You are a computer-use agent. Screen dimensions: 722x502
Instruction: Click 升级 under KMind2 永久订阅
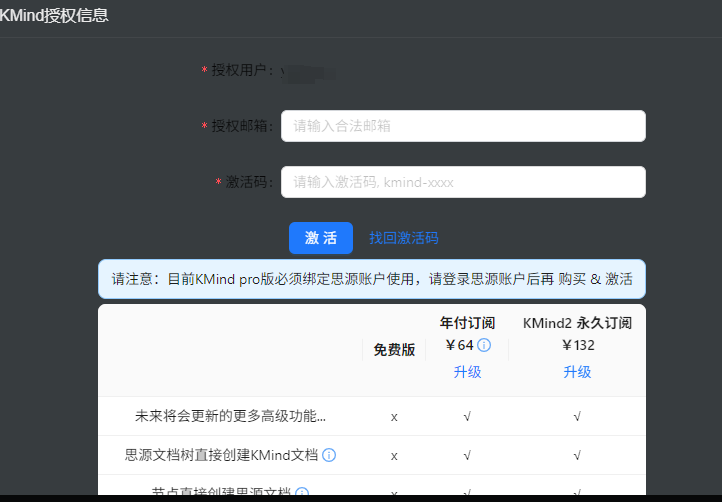coord(577,372)
